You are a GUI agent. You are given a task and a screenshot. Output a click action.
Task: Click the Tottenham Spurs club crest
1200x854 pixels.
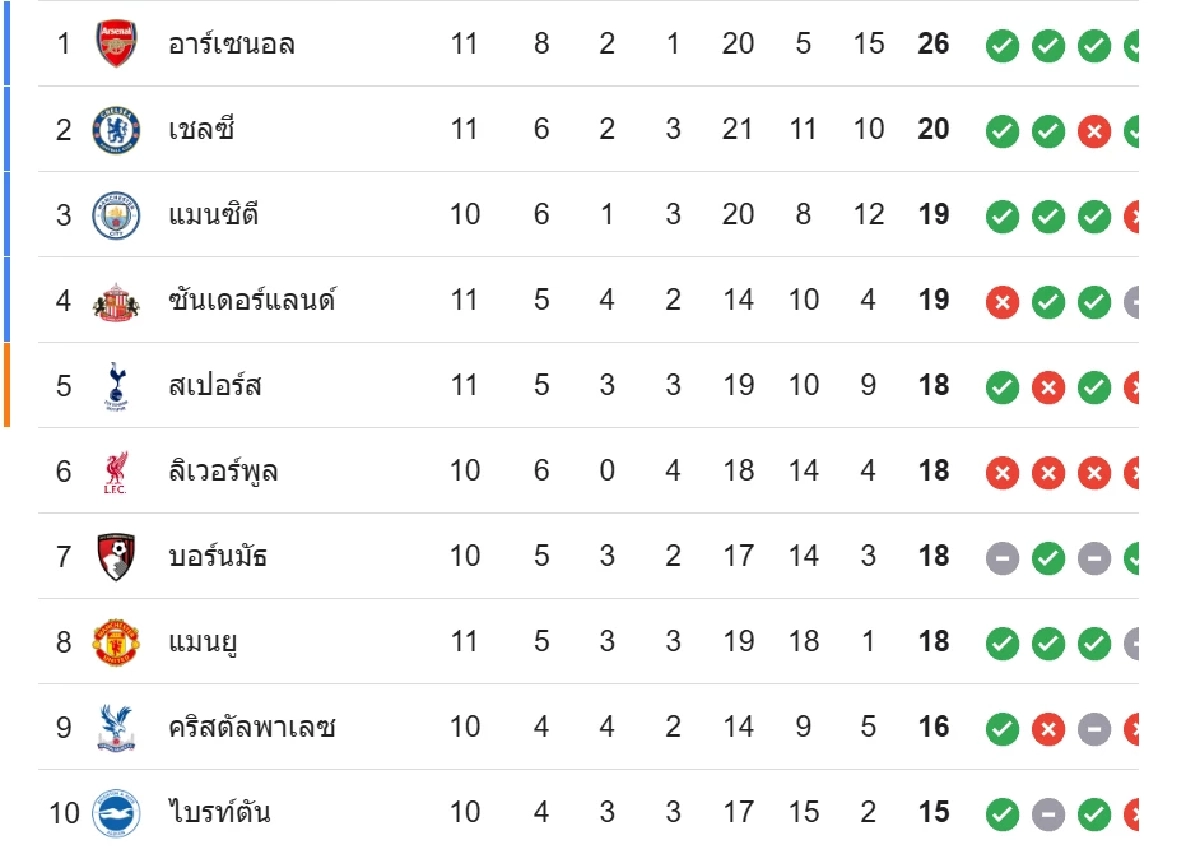(x=116, y=386)
